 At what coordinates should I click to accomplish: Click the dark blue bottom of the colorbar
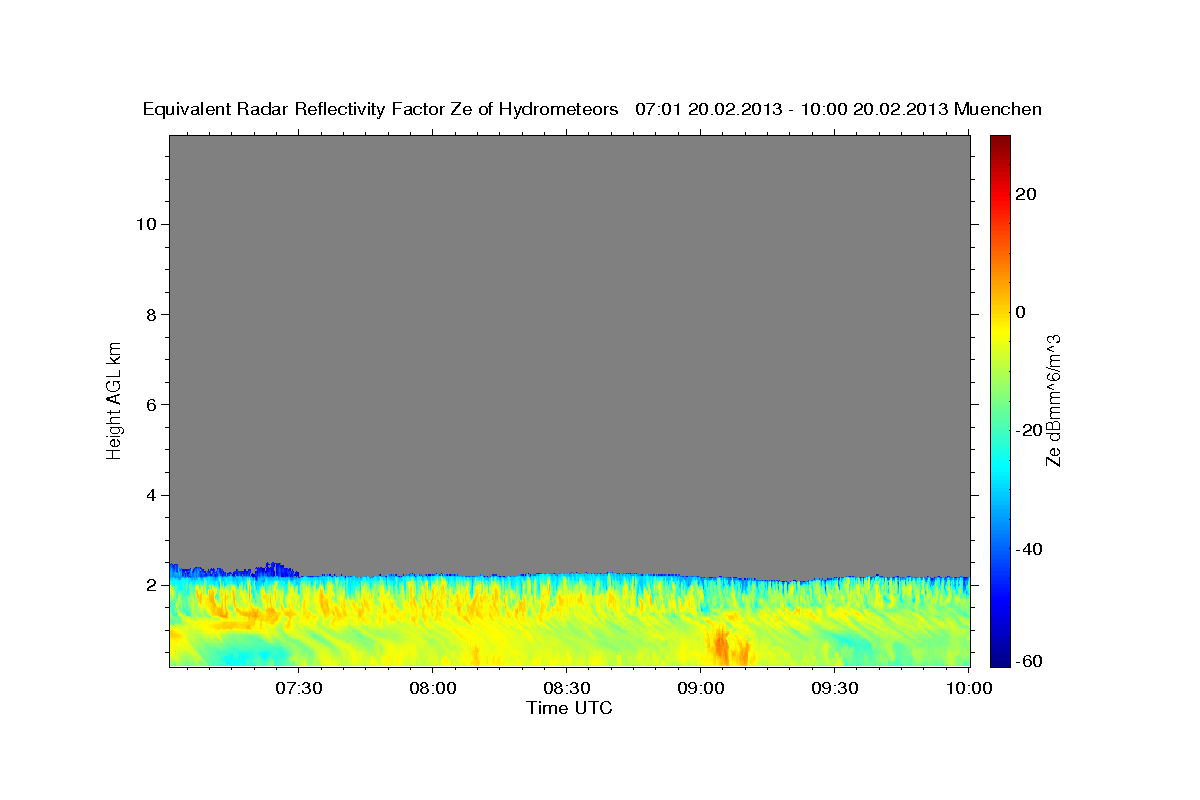click(x=1000, y=658)
